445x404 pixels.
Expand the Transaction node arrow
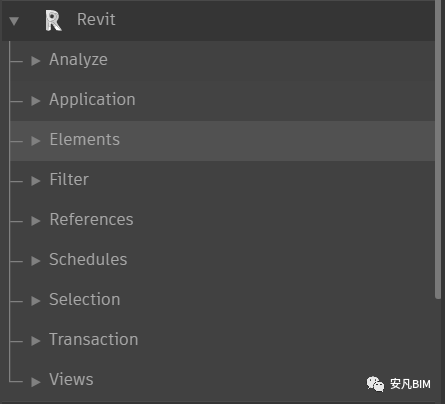click(x=36, y=341)
